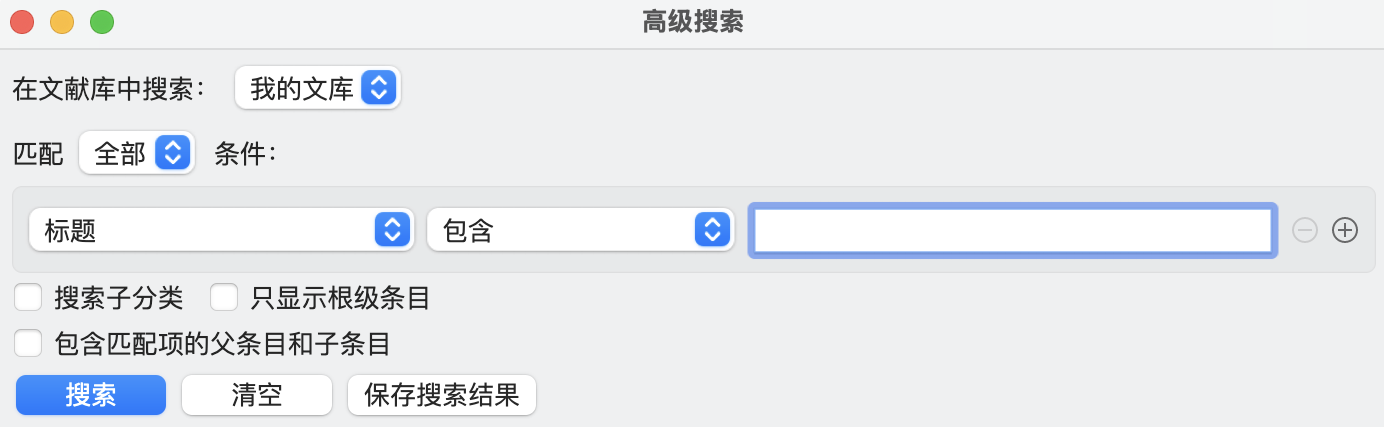Focus the search condition text field

(x=1012, y=231)
